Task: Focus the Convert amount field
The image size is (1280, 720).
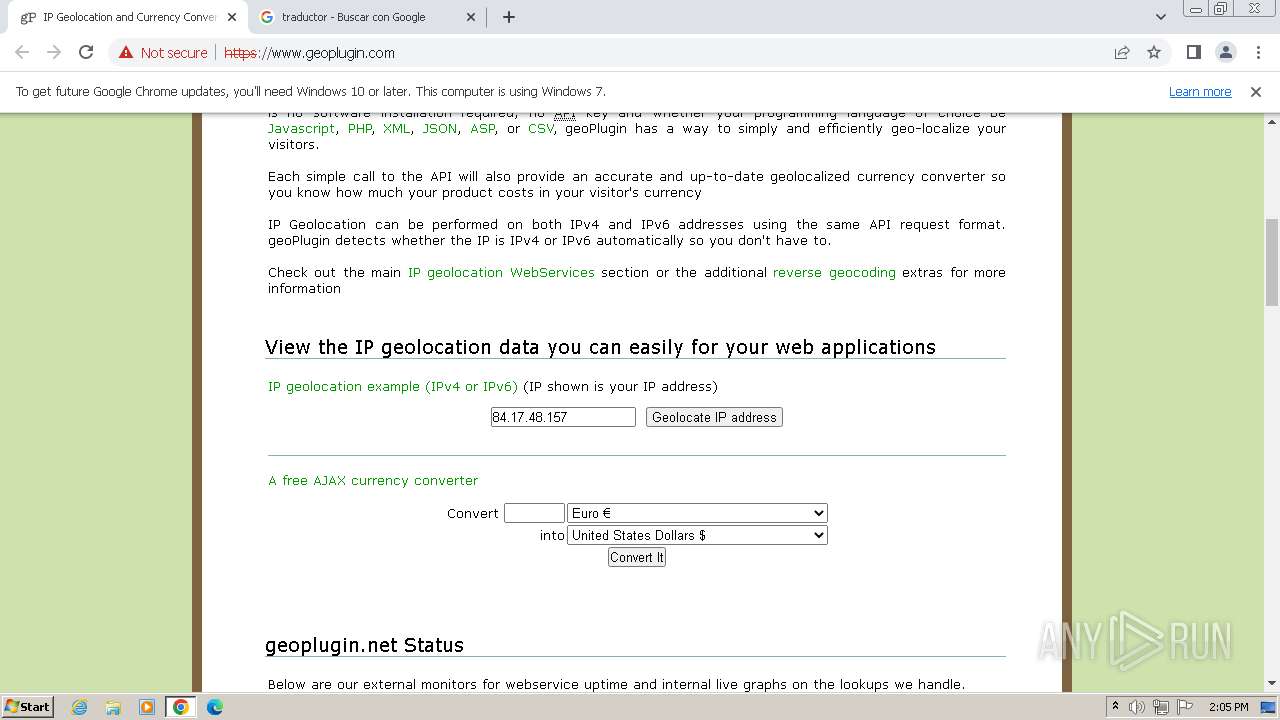Action: 534,513
